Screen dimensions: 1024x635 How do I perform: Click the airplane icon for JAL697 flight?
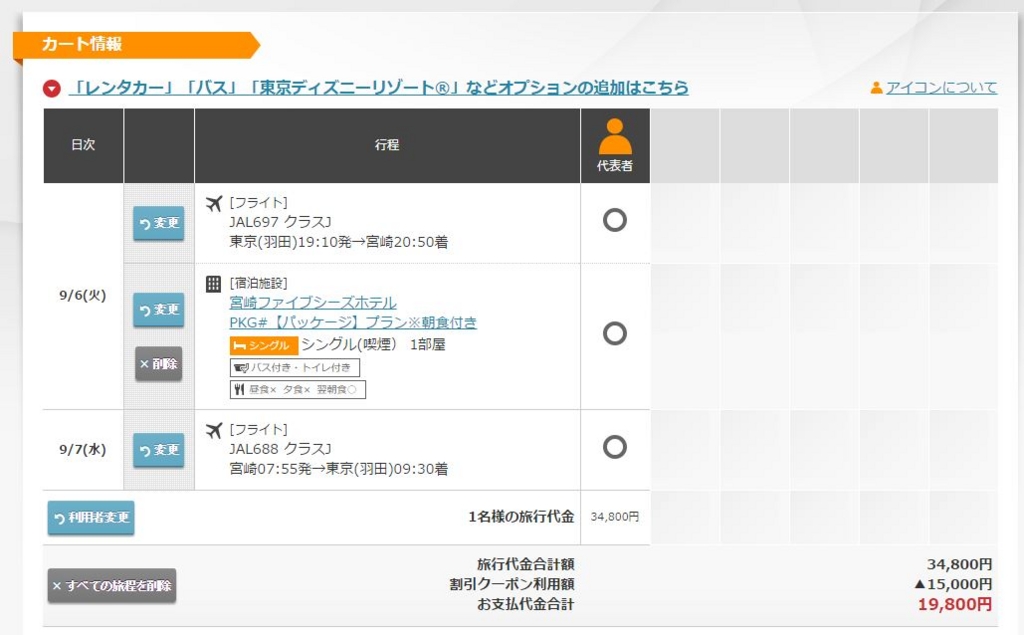[x=214, y=201]
